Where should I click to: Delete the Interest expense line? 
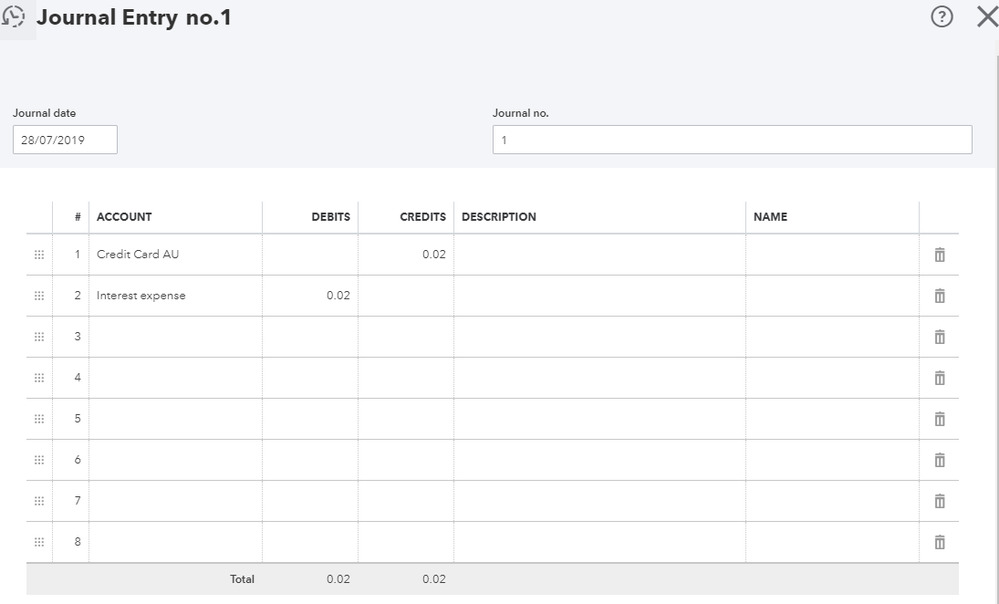pos(939,296)
